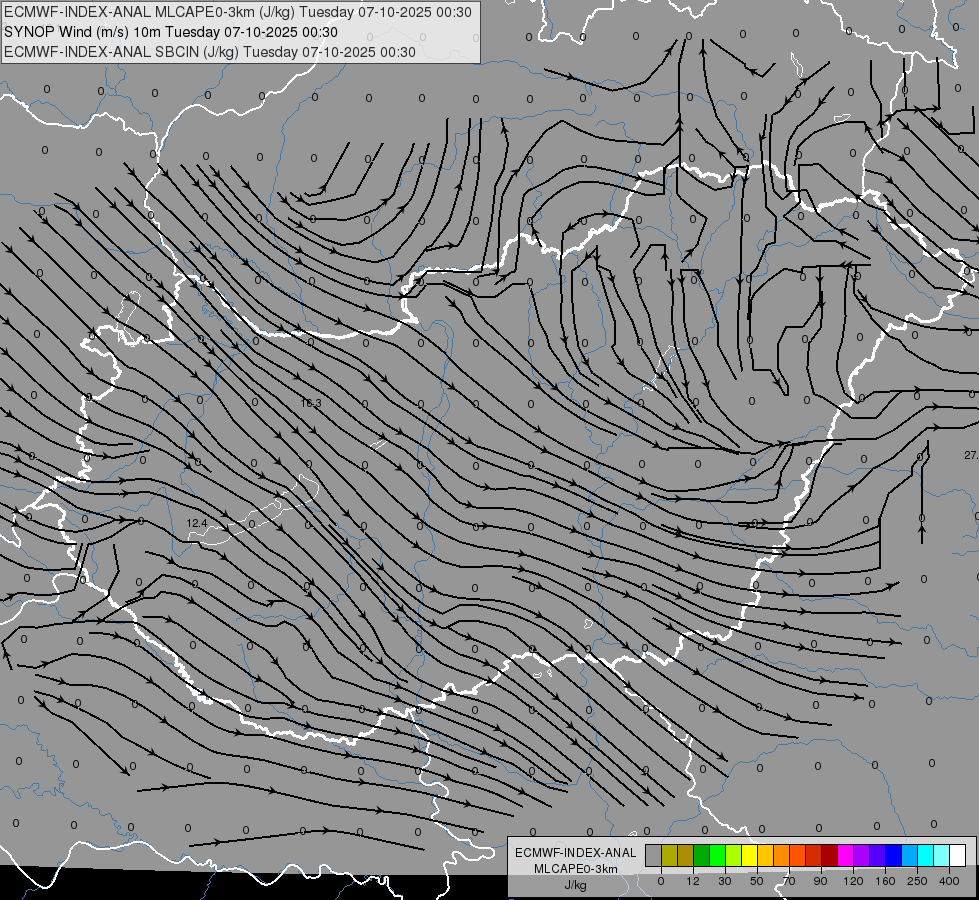The image size is (979, 900).
Task: Select the SYNOP Wind 10m title line
Action: pyautogui.click(x=170, y=32)
